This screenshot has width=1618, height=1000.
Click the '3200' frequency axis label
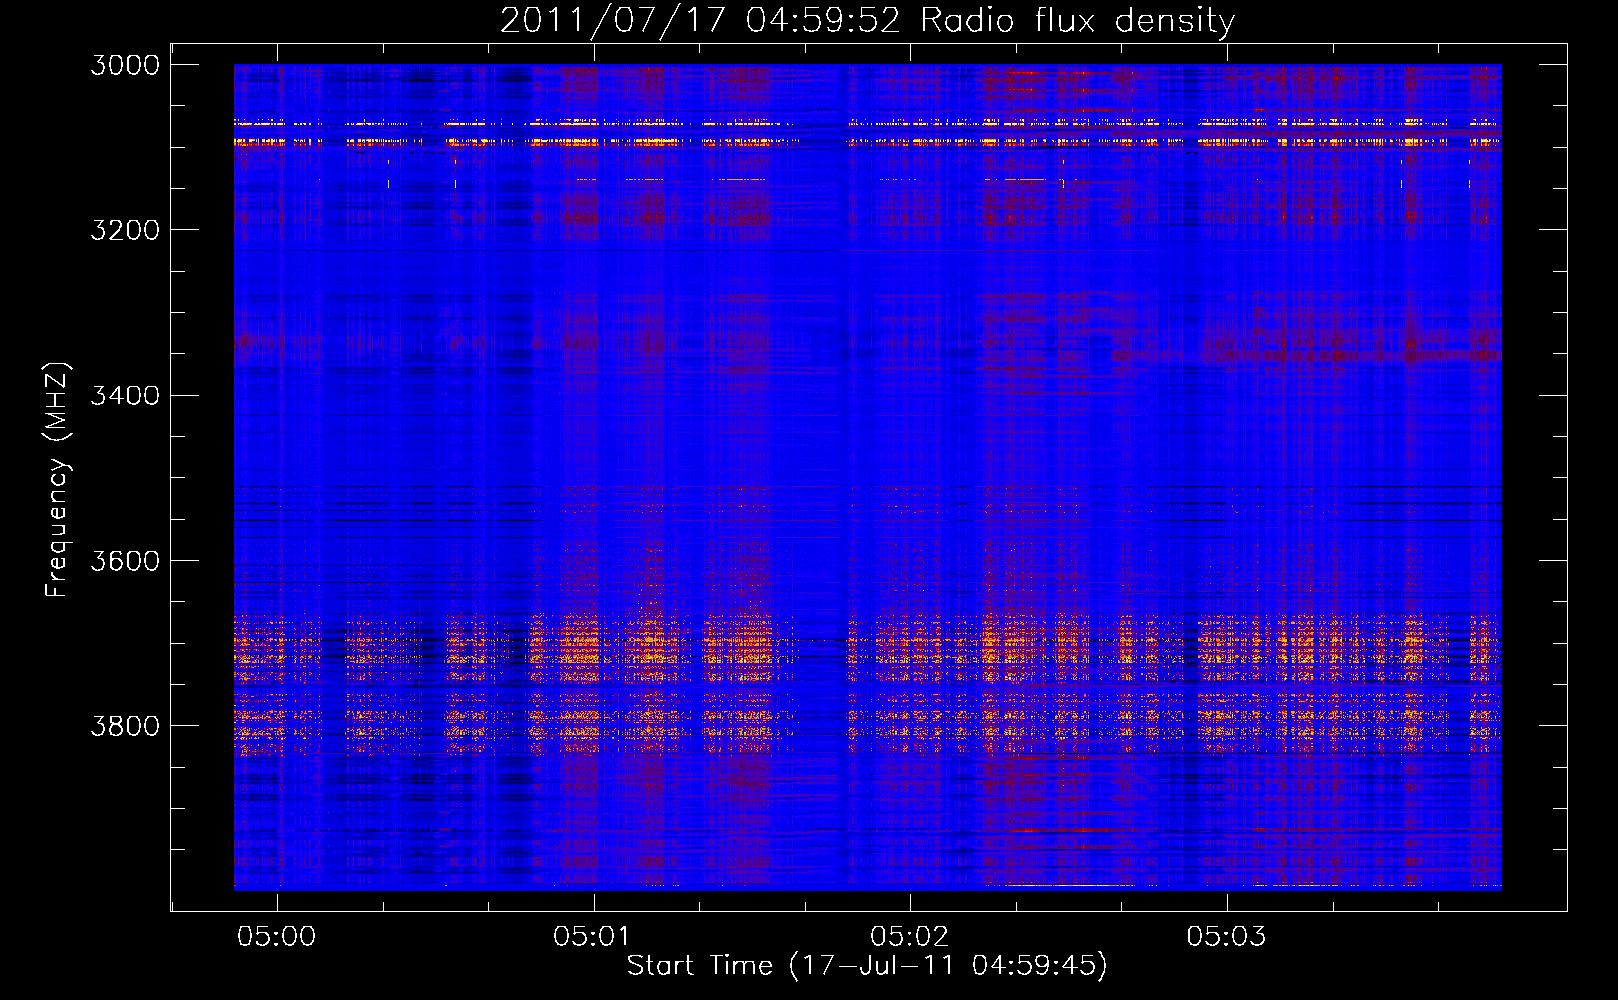click(125, 230)
